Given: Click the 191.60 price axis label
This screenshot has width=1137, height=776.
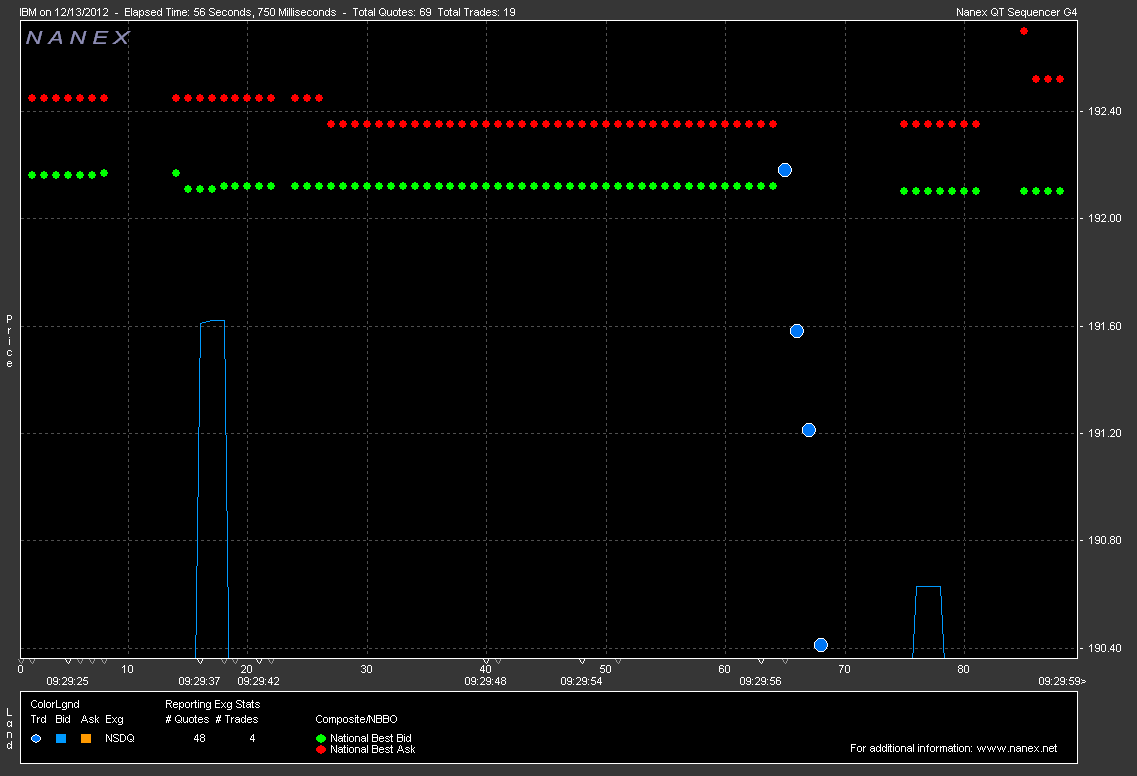Looking at the screenshot, I should (x=1104, y=326).
